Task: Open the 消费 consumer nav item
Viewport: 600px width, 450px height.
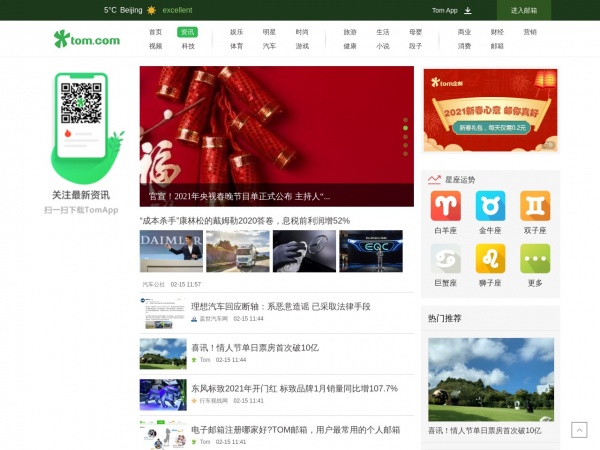Action: [464, 46]
